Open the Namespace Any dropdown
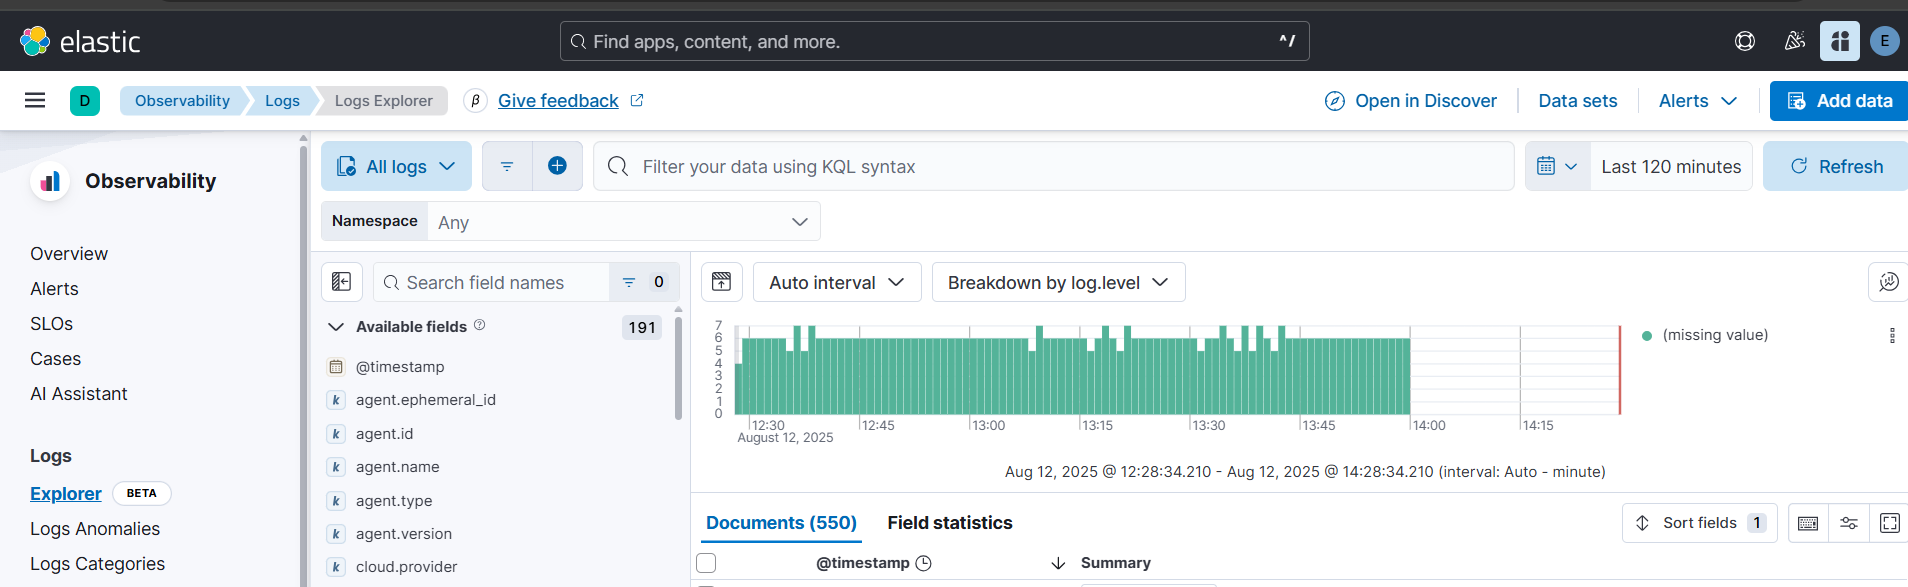Viewport: 1908px width, 587px height. 623,221
